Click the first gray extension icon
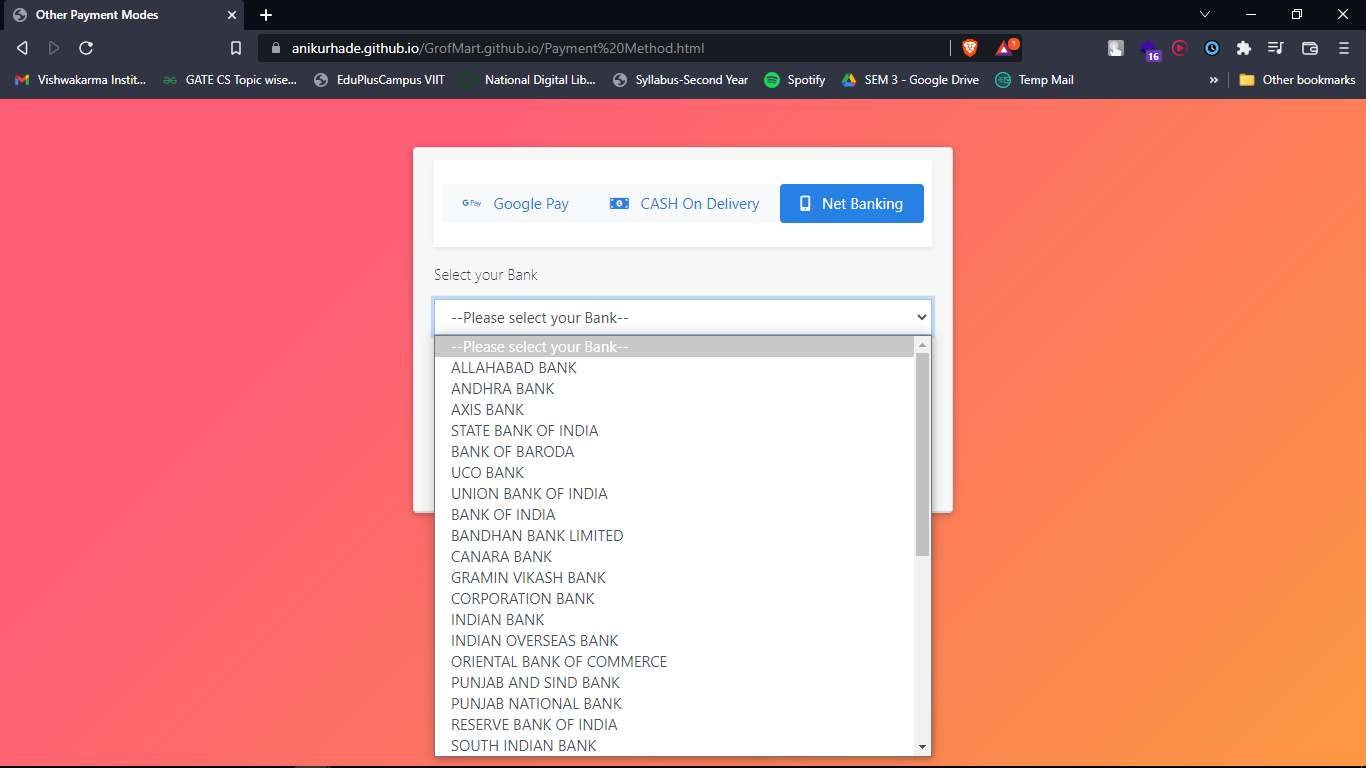 1116,48
